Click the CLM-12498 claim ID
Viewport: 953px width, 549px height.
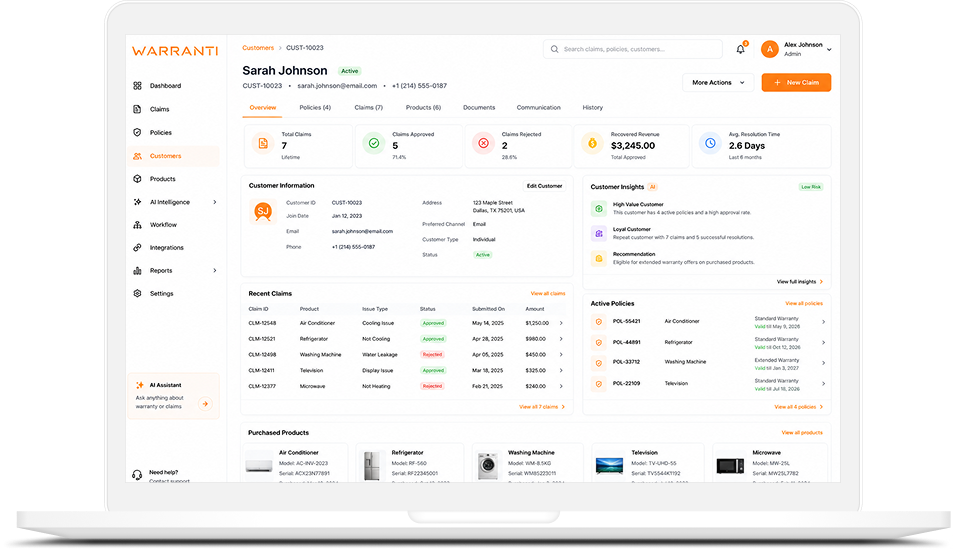[x=262, y=355]
